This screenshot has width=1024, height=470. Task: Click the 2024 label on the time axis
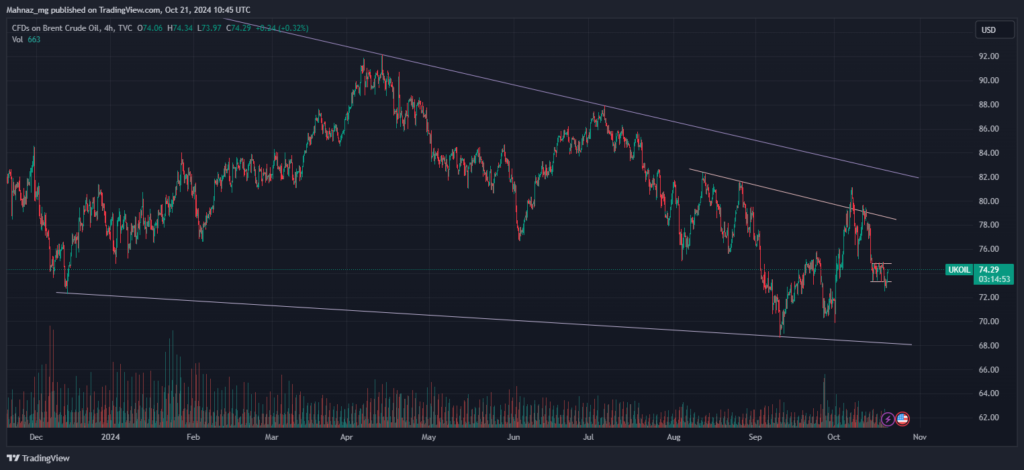click(113, 436)
